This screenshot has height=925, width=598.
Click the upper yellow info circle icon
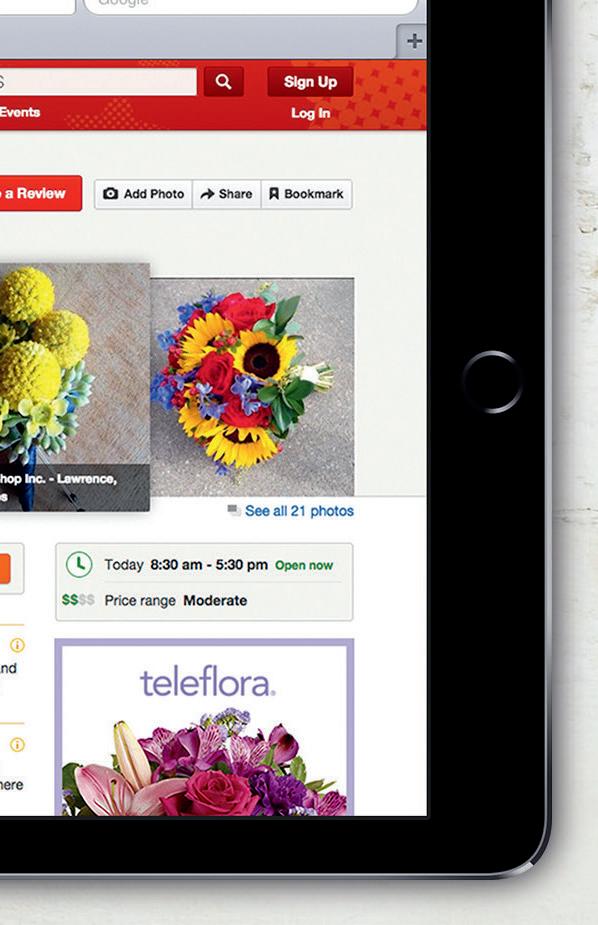(18, 645)
